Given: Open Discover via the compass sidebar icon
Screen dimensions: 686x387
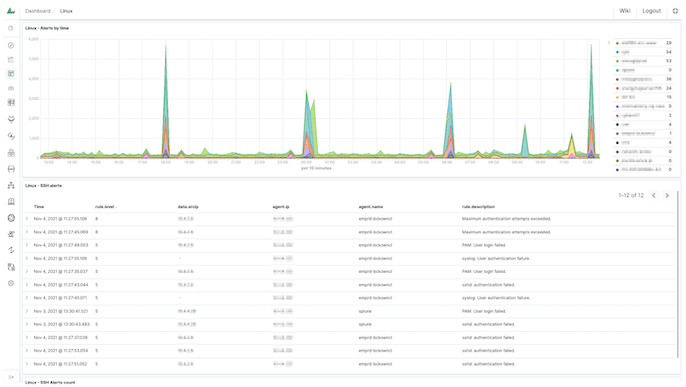Looking at the screenshot, I should [11, 45].
